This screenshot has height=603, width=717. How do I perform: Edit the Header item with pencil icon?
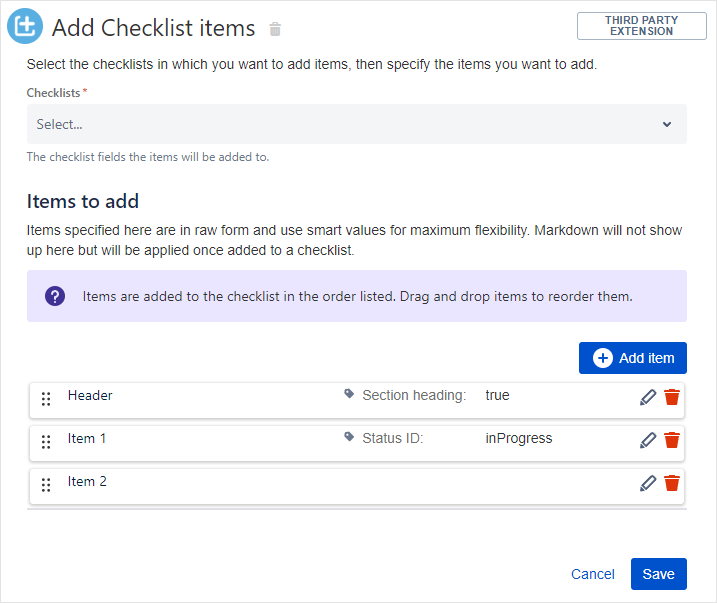click(648, 397)
